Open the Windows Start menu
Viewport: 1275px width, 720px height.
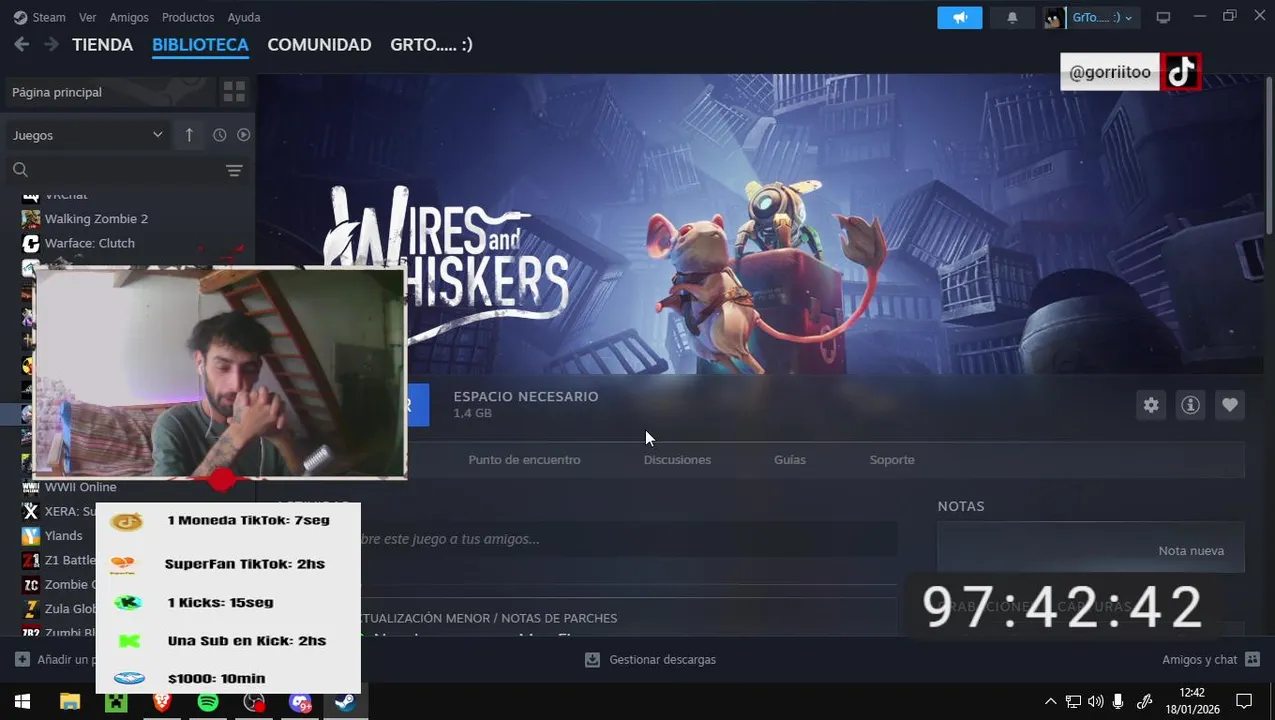[x=22, y=702]
